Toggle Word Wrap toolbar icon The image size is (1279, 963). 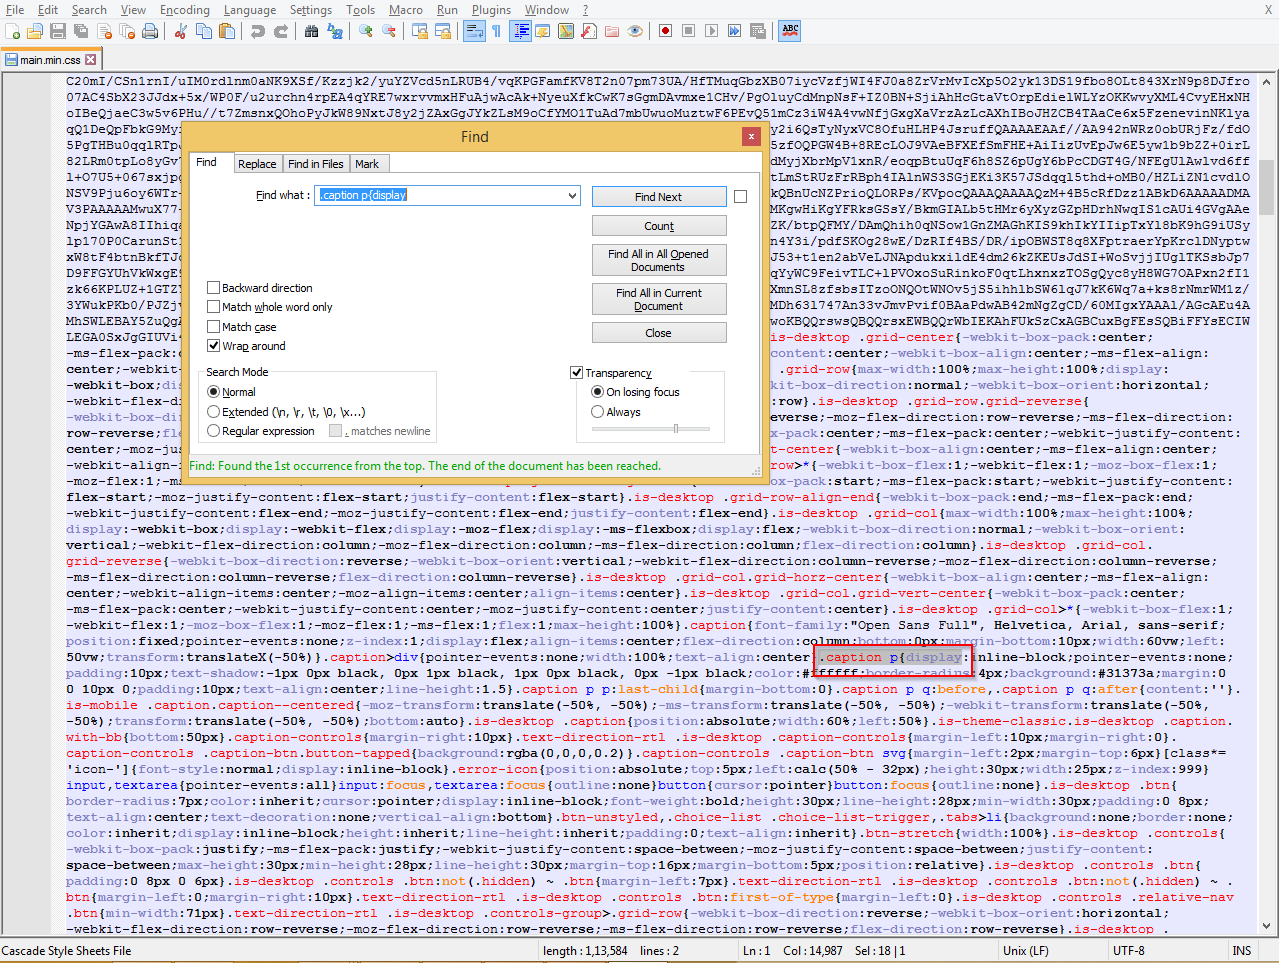pos(474,31)
